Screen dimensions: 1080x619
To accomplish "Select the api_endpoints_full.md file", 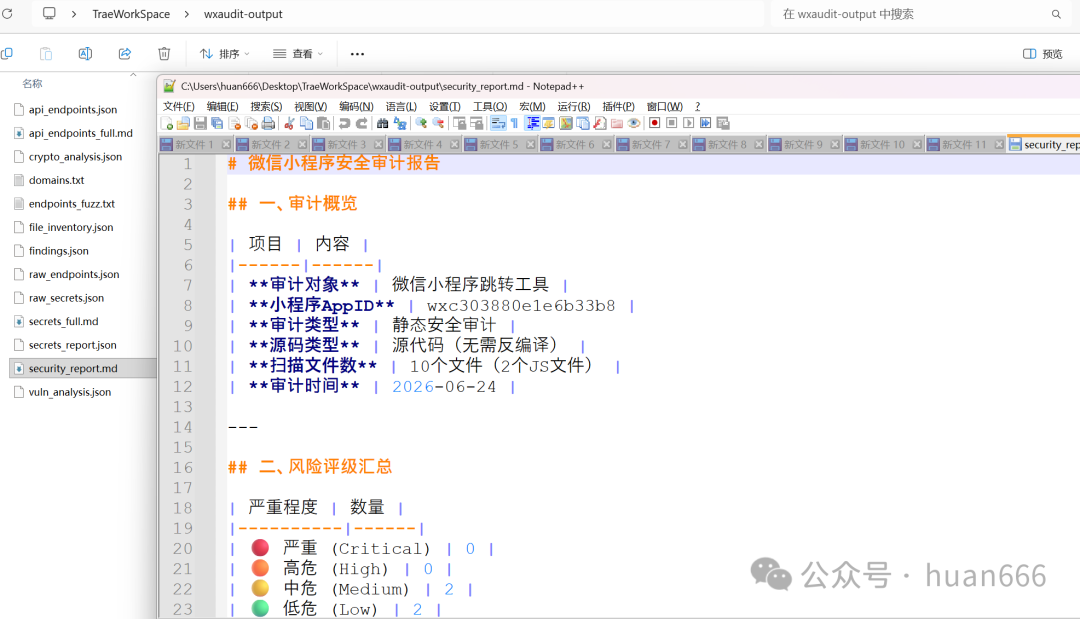I will click(81, 133).
